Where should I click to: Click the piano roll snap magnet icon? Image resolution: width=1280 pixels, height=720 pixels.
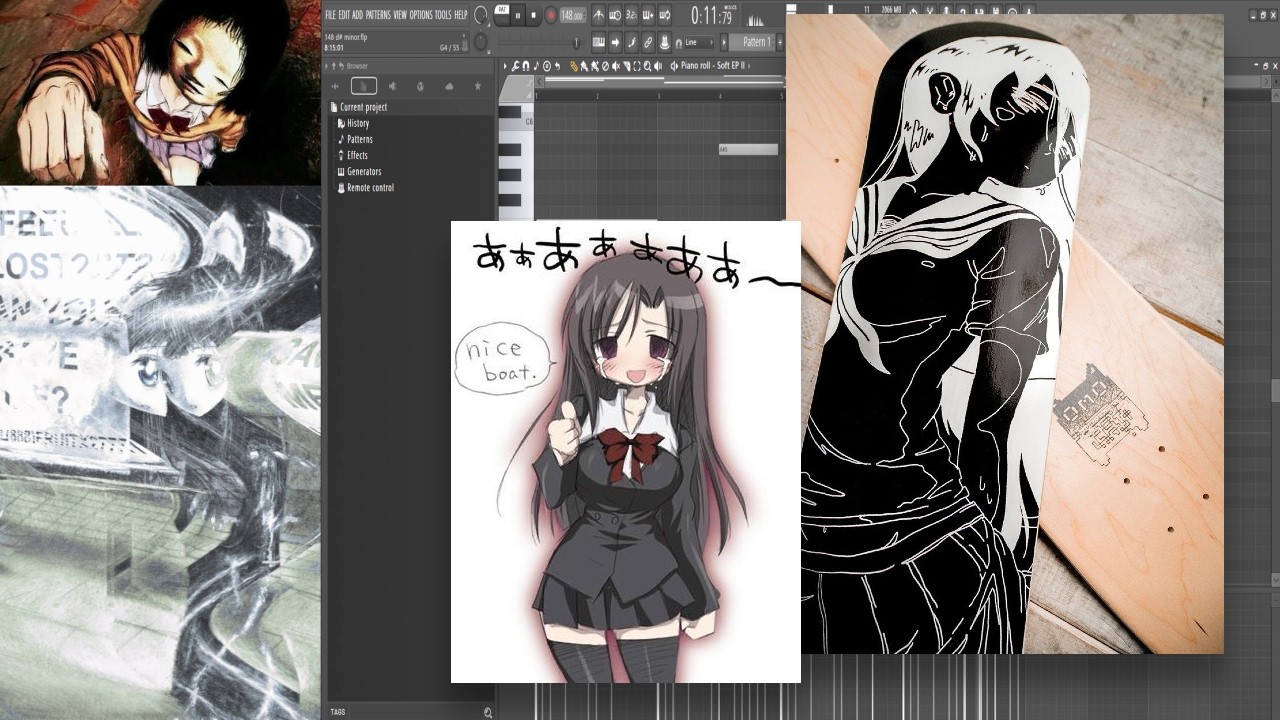tap(526, 66)
